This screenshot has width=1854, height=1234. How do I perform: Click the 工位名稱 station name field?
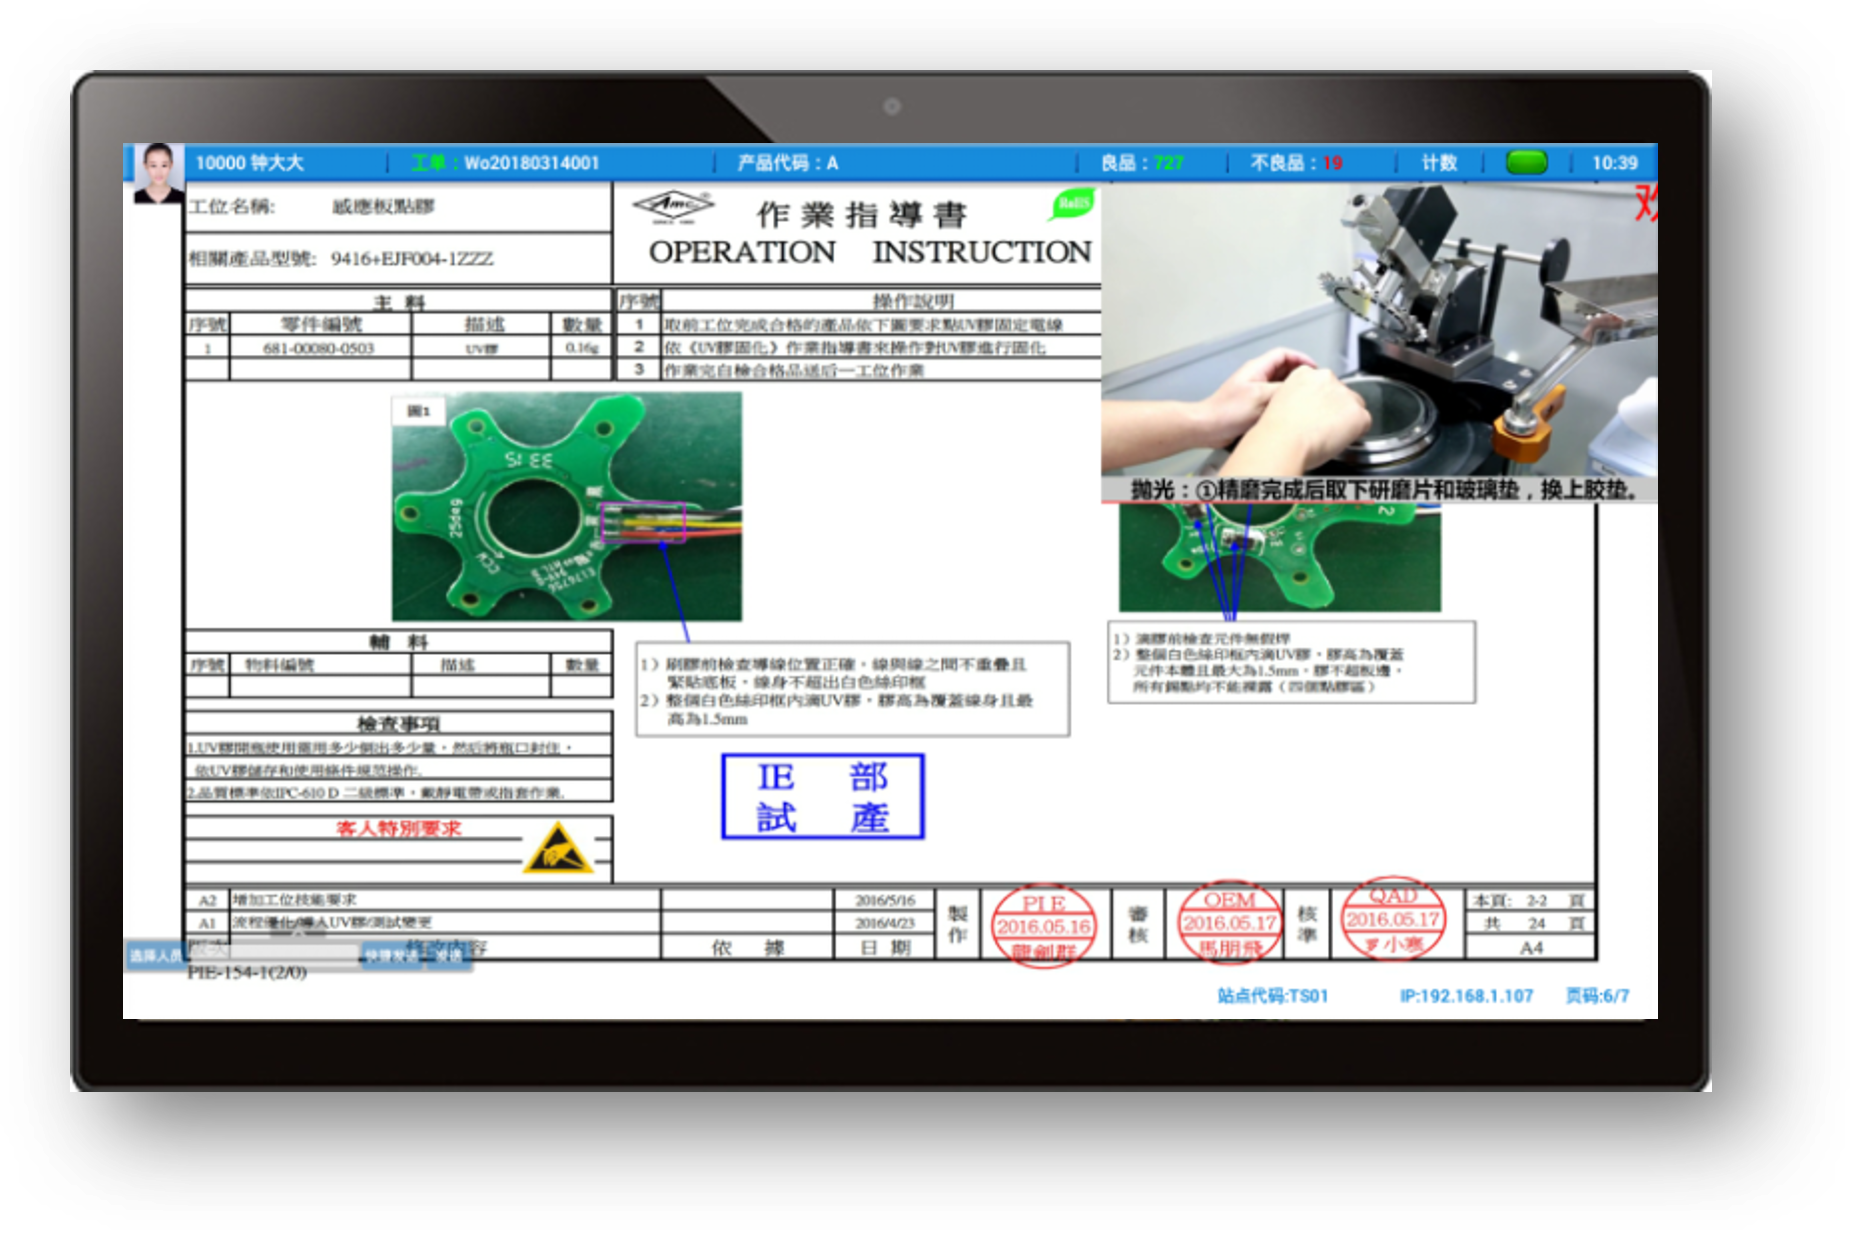pos(398,207)
